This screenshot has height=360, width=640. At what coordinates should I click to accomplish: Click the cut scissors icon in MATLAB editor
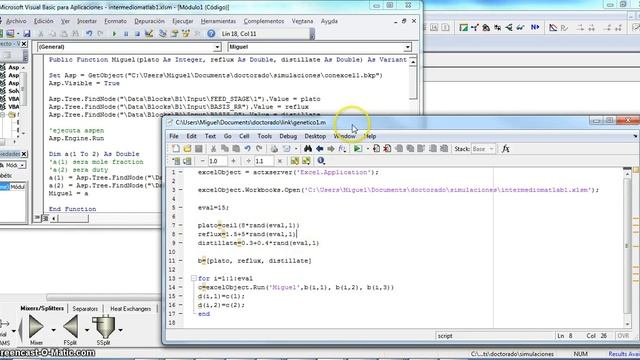pos(213,149)
